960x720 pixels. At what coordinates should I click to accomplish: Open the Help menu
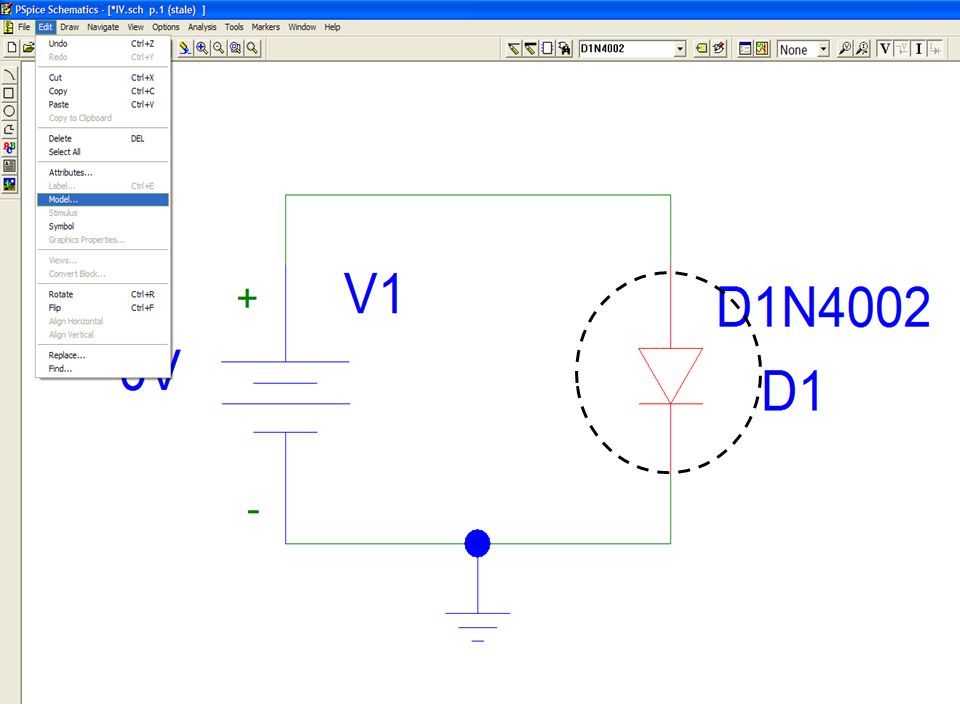click(x=332, y=27)
